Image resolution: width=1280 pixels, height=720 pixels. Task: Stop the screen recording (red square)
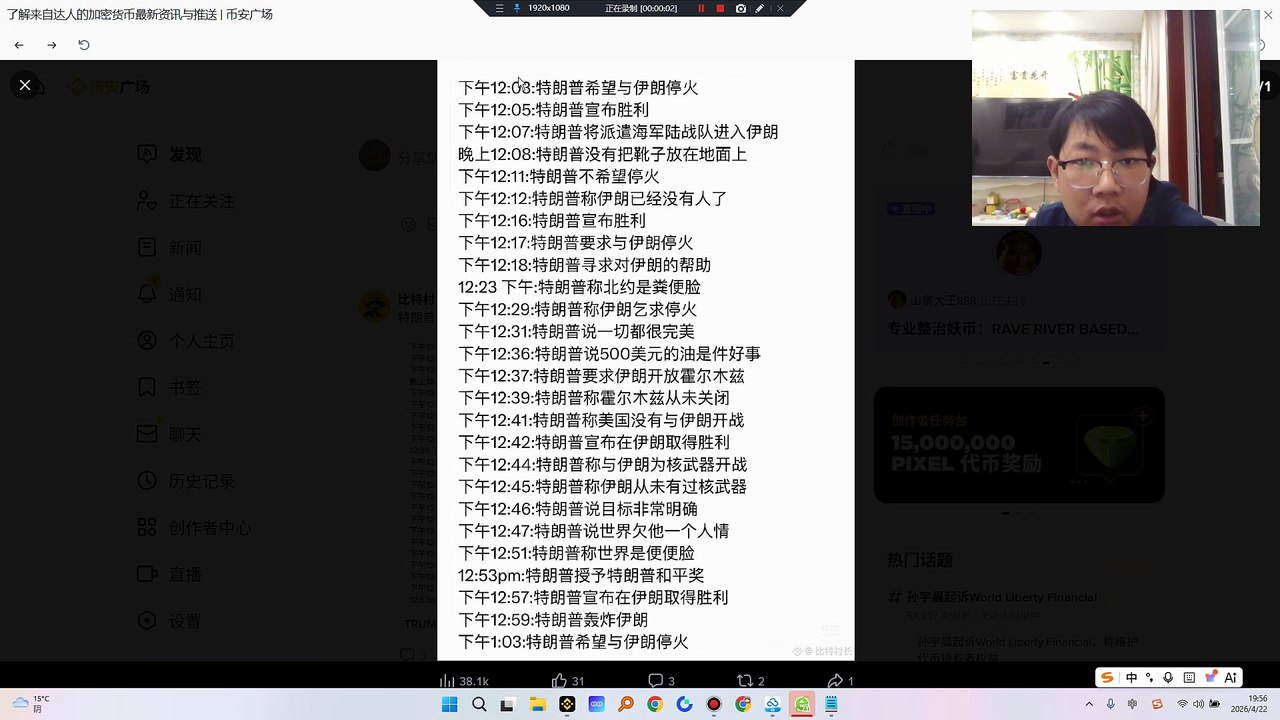point(720,8)
